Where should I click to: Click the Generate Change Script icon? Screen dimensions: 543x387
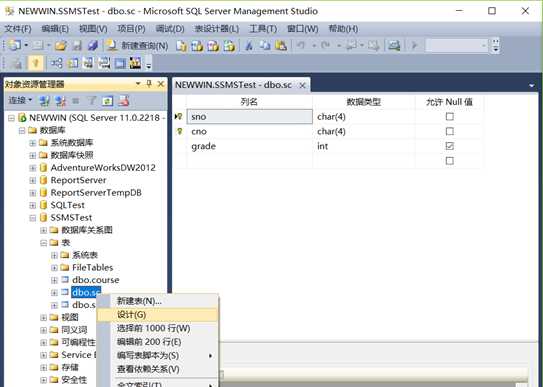(16, 63)
